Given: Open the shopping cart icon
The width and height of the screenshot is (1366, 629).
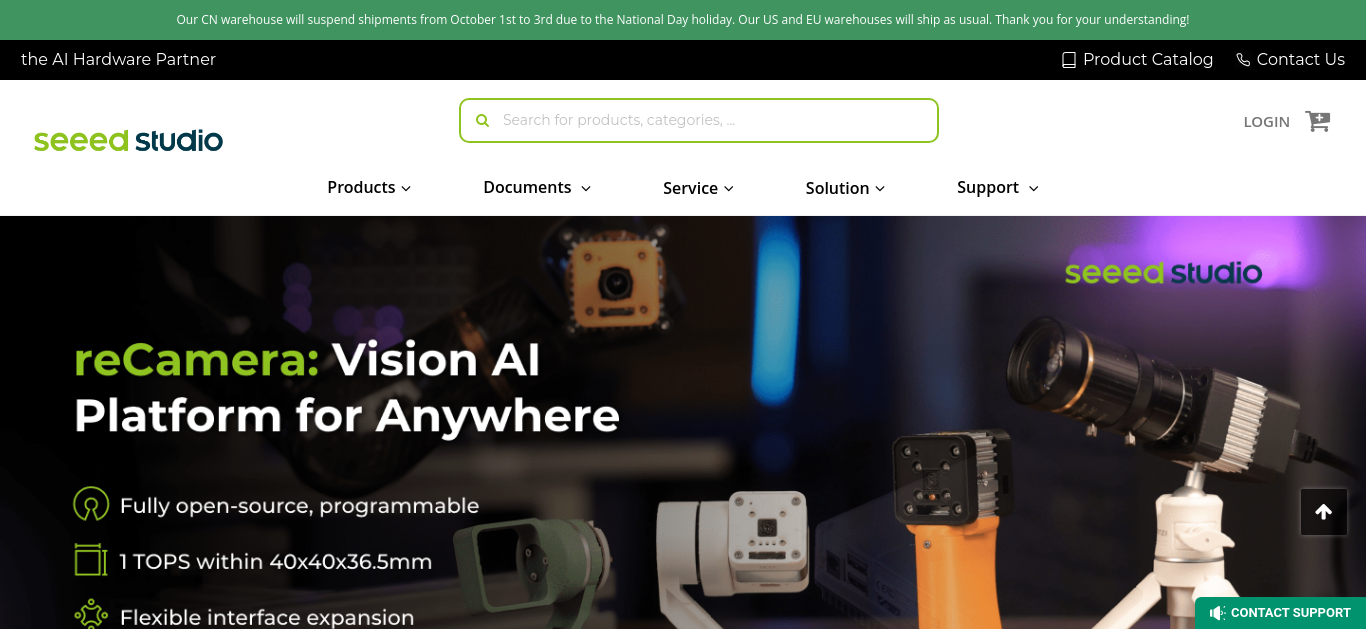Looking at the screenshot, I should pos(1318,121).
